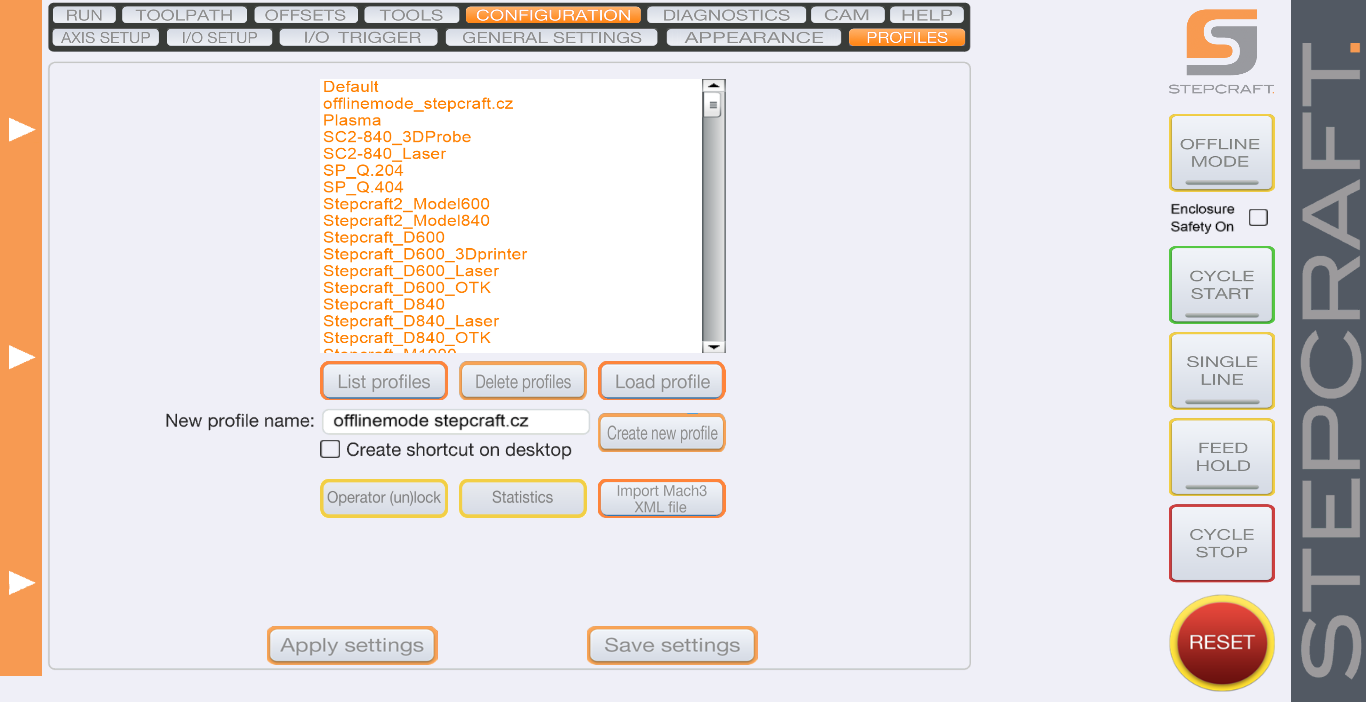The width and height of the screenshot is (1366, 702).
Task: Toggle the OFFLINE MODE button
Action: pyautogui.click(x=1221, y=152)
